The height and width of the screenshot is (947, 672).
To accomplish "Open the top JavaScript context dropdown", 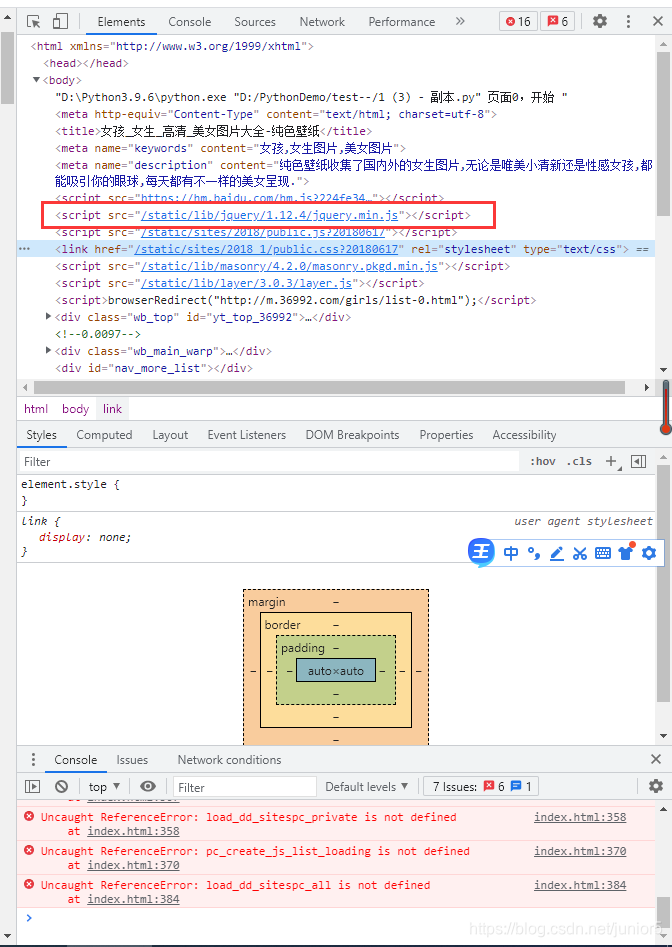I will 104,786.
